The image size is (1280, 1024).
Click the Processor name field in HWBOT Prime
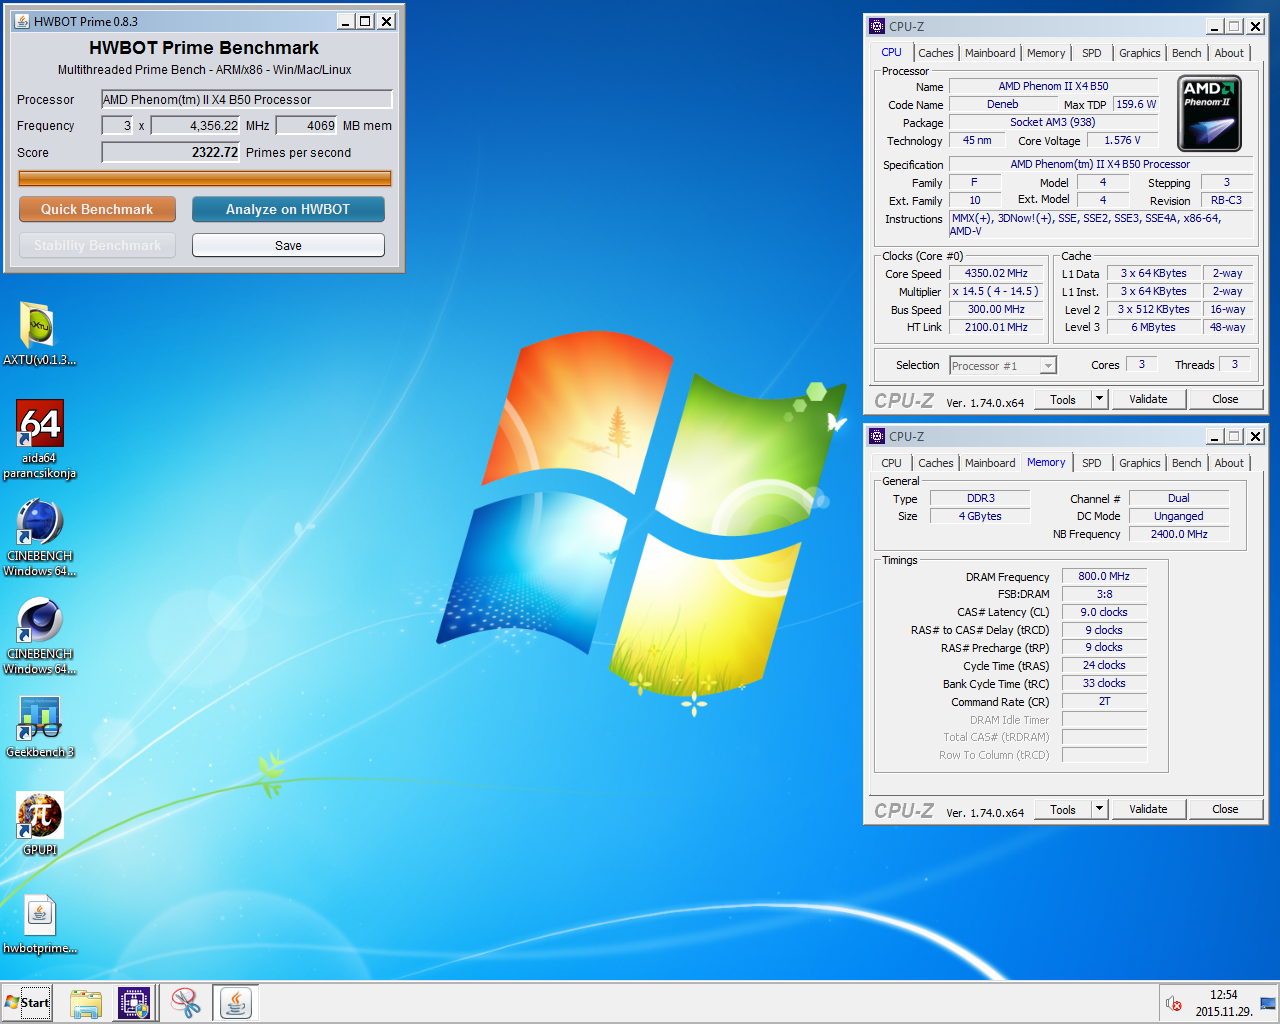[x=247, y=99]
